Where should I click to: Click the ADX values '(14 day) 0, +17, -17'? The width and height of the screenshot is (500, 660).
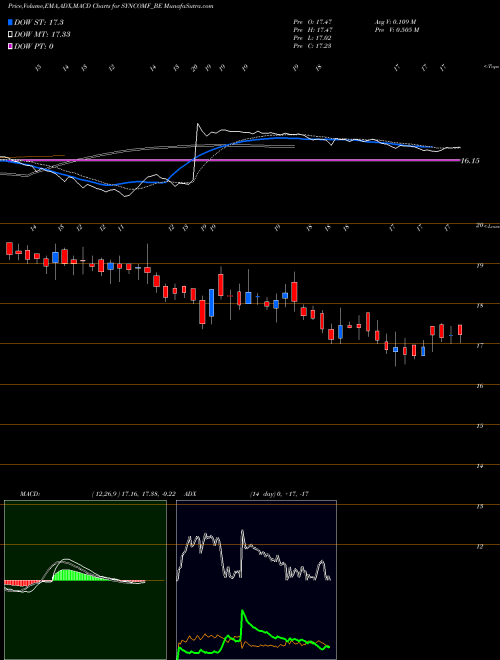pos(279,494)
